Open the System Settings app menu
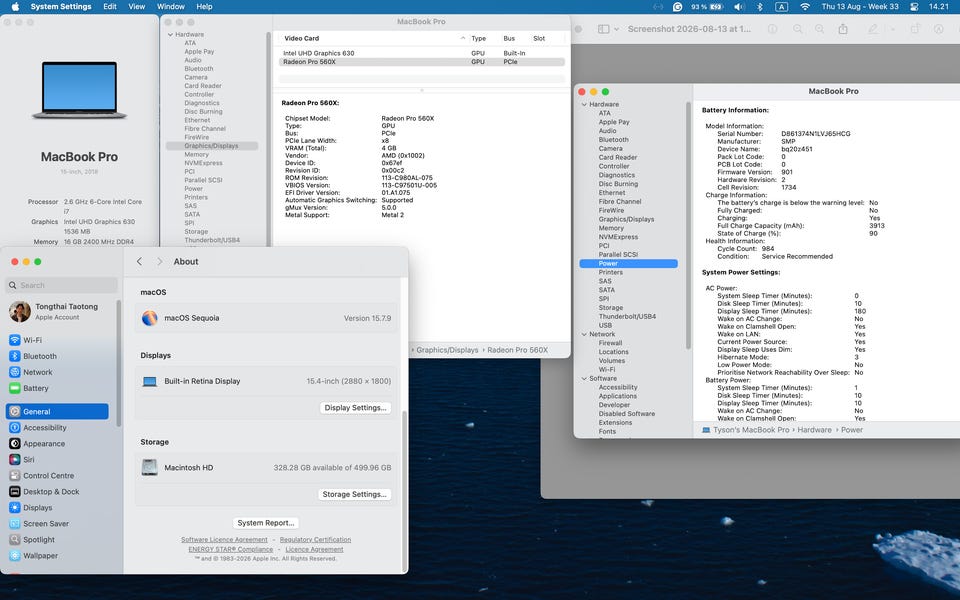Image resolution: width=960 pixels, height=600 pixels. tap(61, 7)
